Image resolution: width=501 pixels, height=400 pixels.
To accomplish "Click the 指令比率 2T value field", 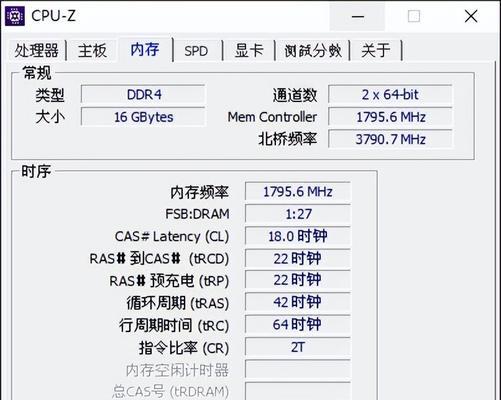I will (298, 347).
